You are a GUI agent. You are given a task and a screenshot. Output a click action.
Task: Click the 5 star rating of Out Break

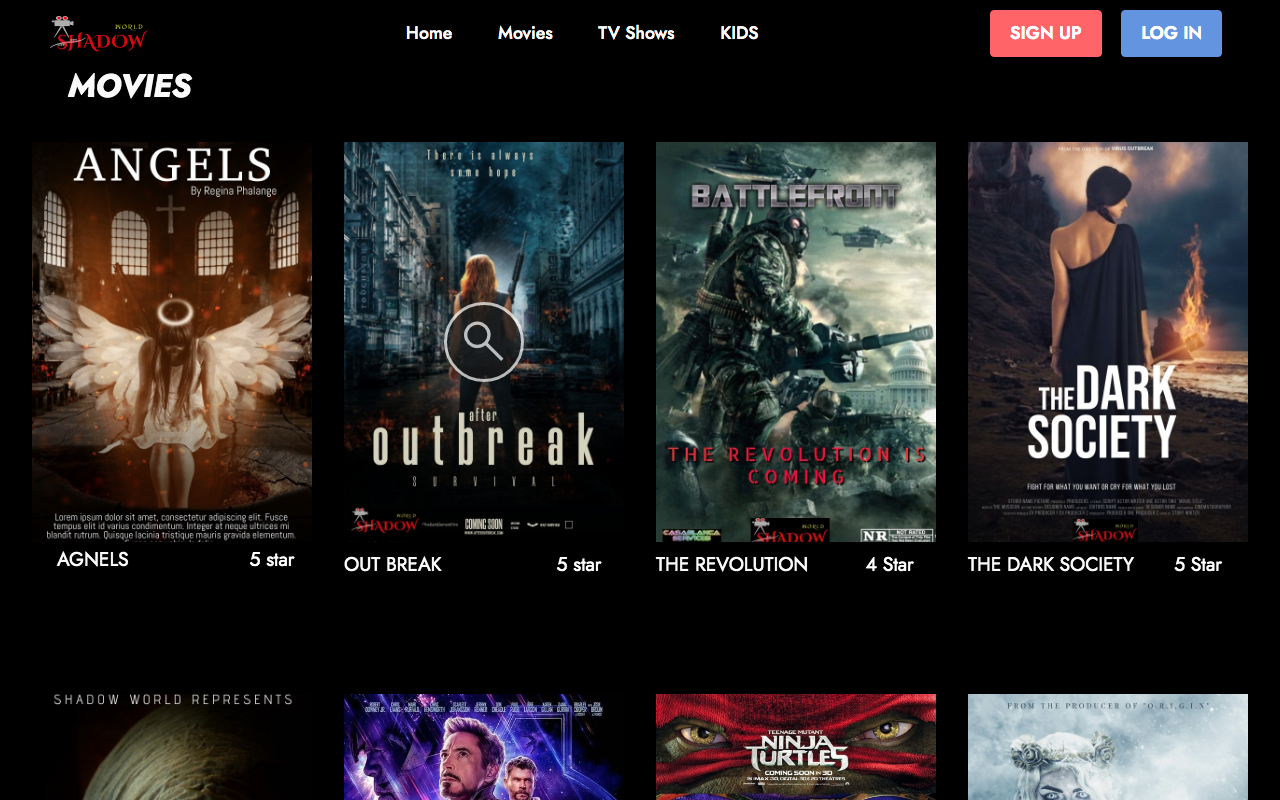[x=579, y=564]
